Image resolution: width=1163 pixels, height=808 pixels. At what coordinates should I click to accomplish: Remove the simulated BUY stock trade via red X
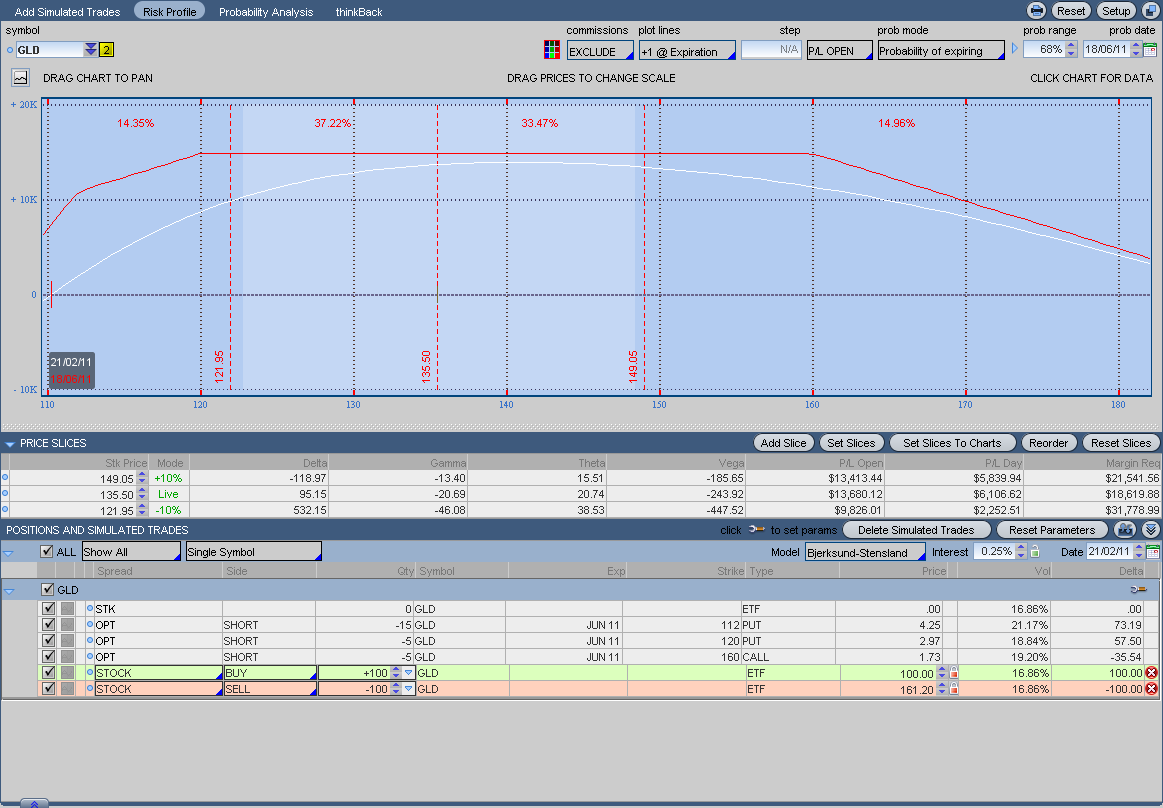pos(1151,673)
